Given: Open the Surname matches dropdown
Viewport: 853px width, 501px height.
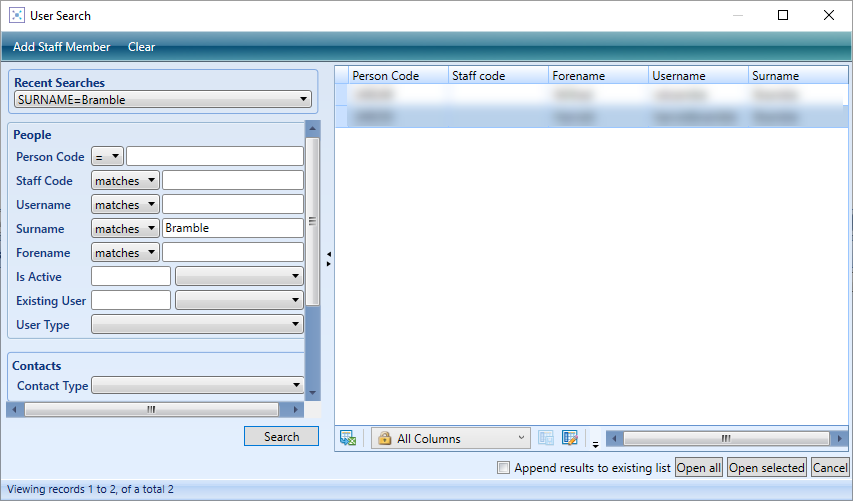Looking at the screenshot, I should 125,228.
